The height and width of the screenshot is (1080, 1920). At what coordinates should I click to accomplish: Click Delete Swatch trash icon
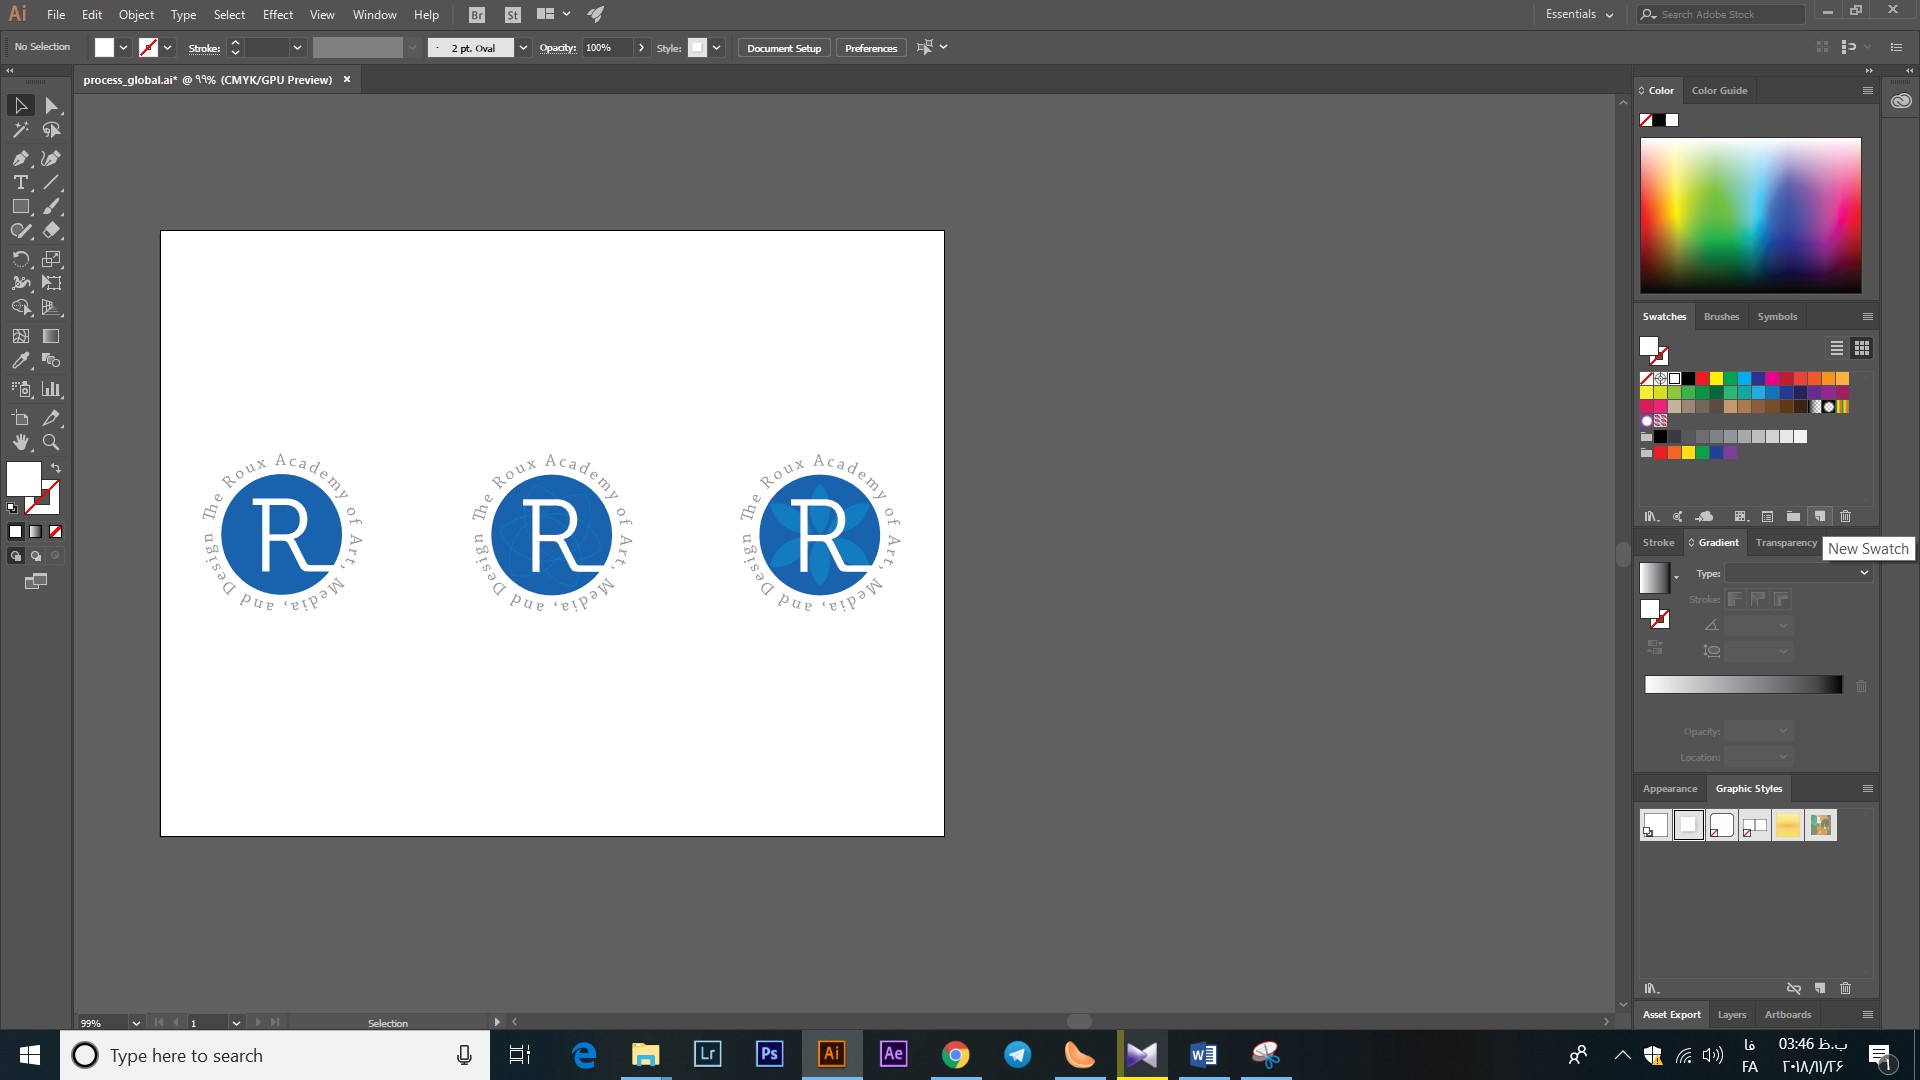pyautogui.click(x=1846, y=516)
